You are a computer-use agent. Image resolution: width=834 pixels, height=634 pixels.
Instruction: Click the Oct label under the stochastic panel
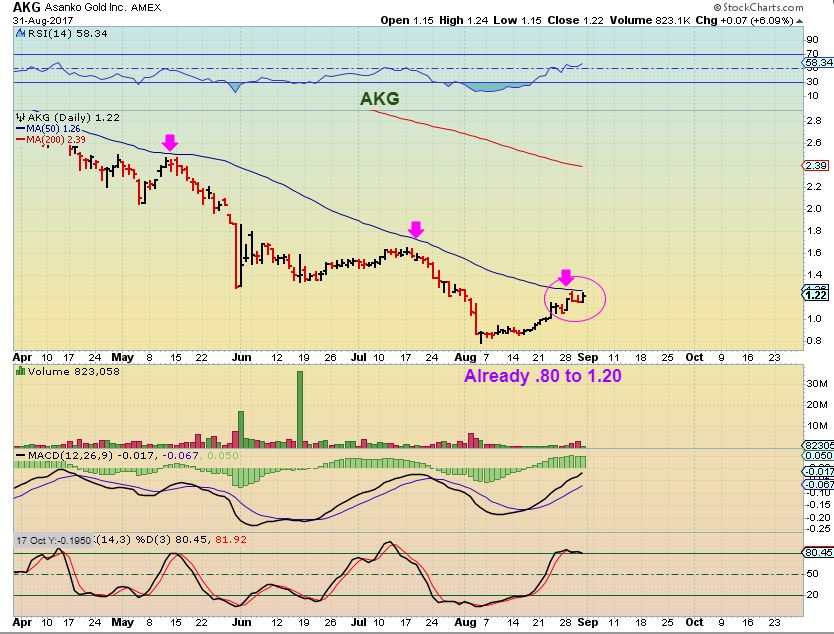click(694, 622)
